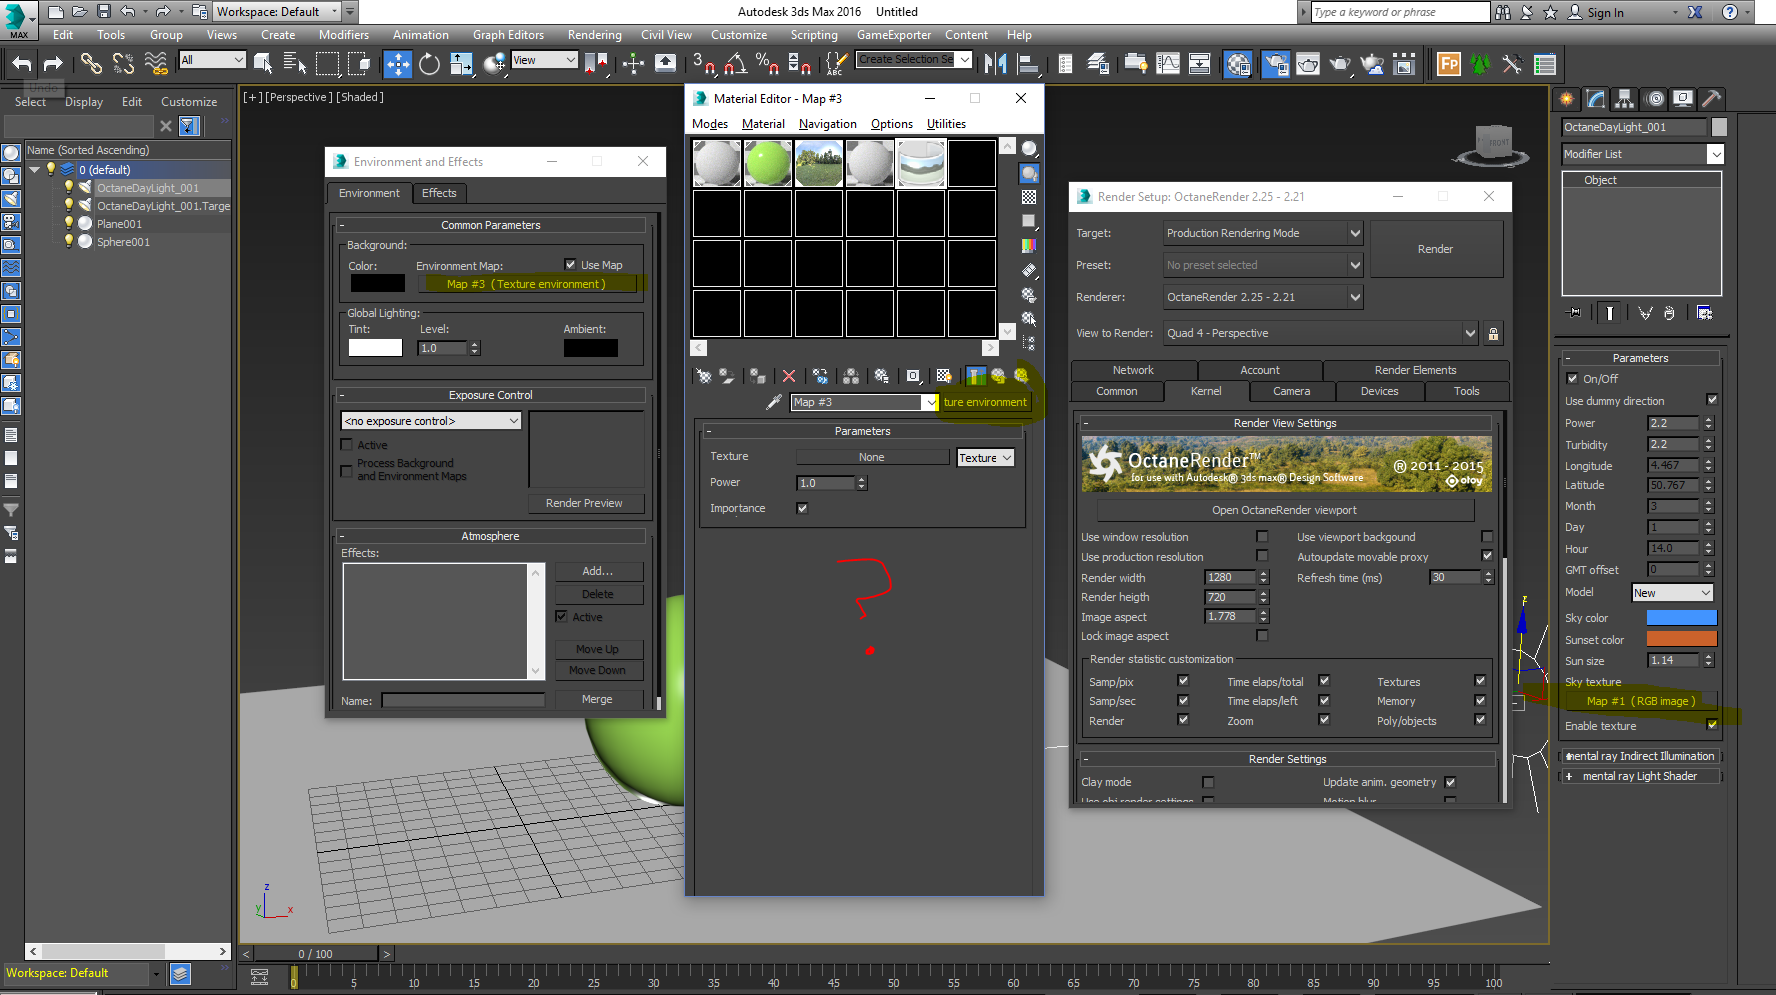
Task: Enable Lock image aspect checkbox
Action: 1262,636
